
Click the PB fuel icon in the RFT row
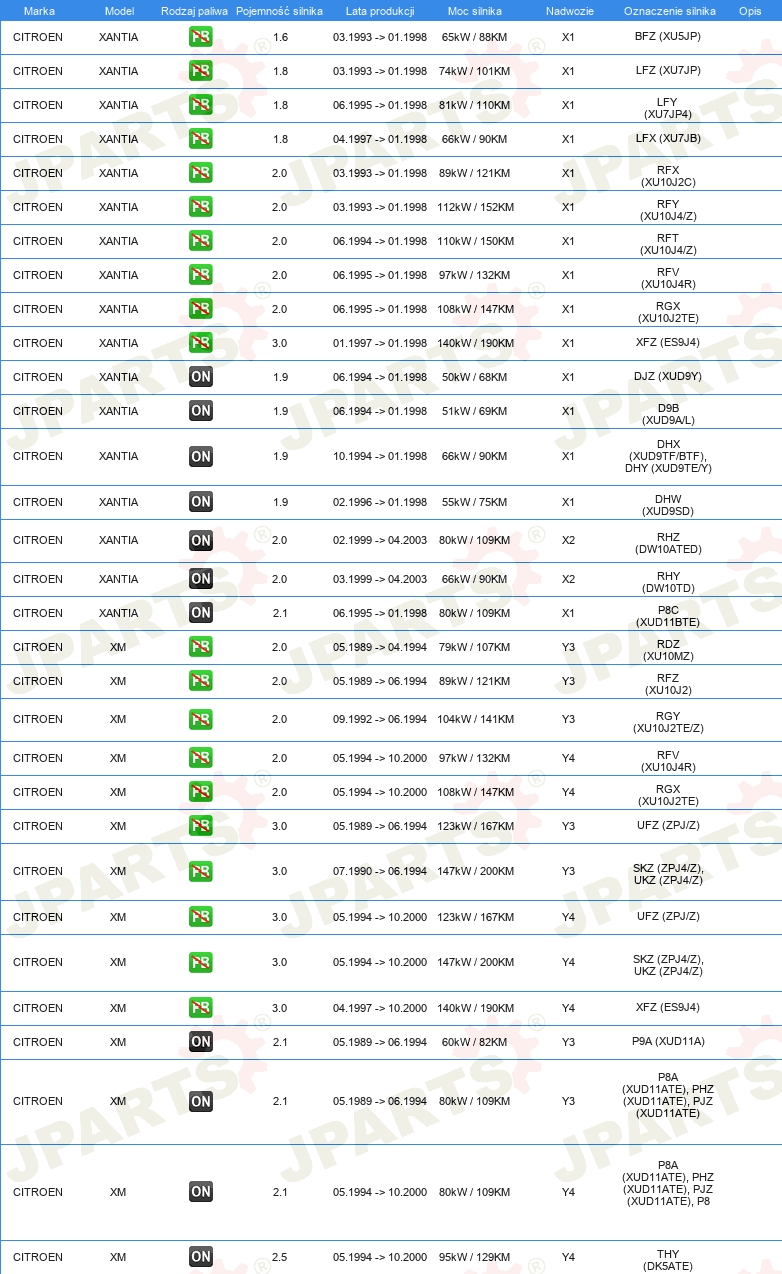tap(201, 241)
